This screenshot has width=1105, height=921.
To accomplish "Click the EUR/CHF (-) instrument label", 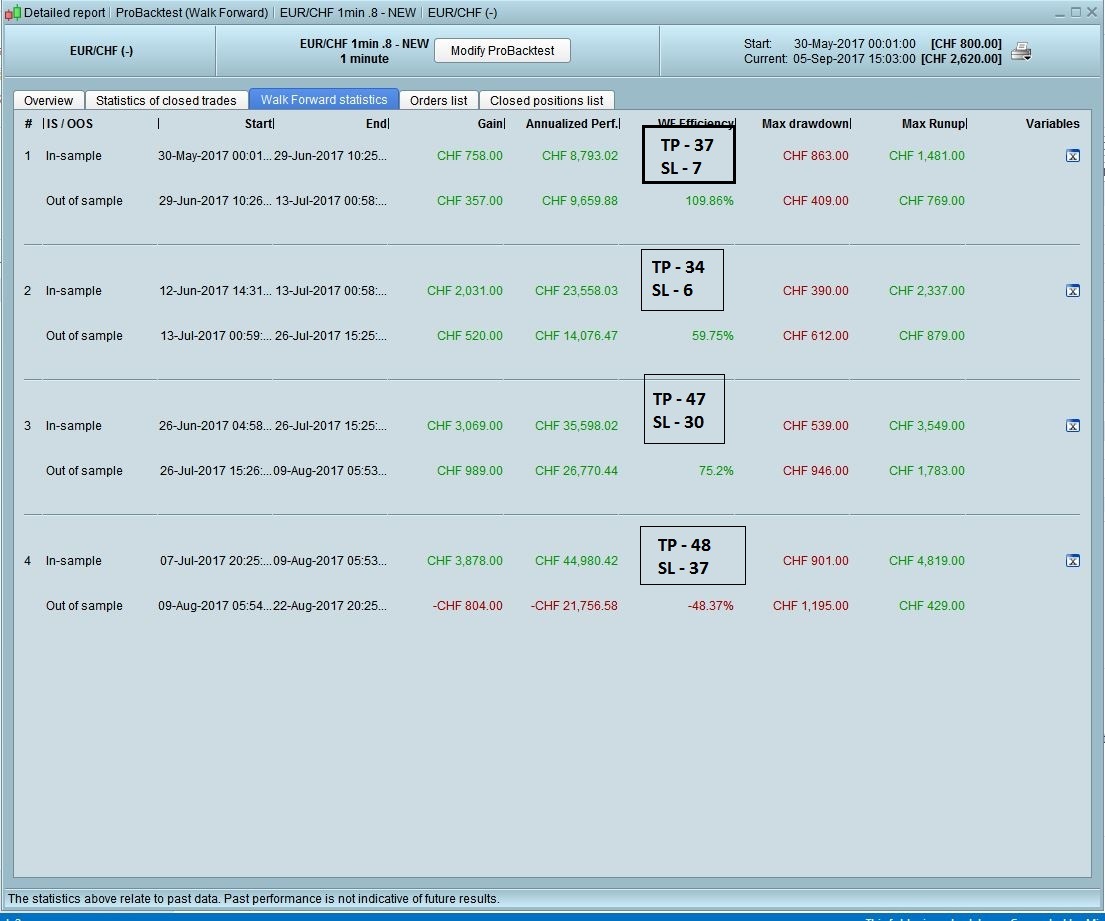I will tap(101, 51).
